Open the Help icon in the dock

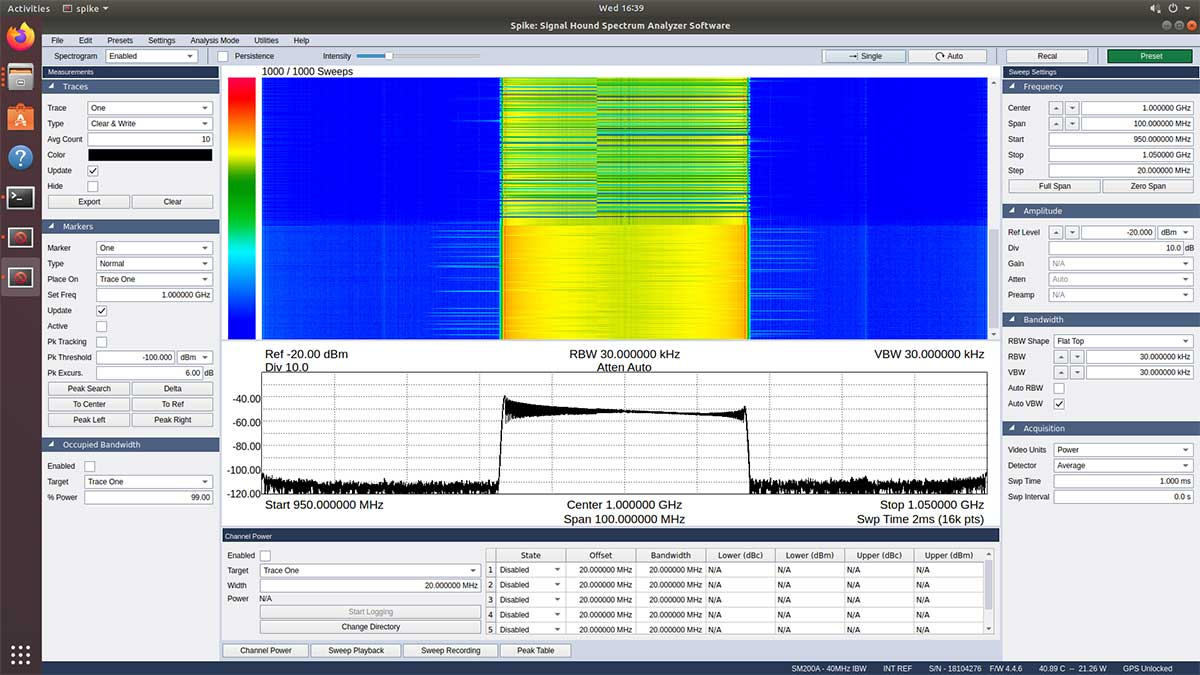(20, 157)
